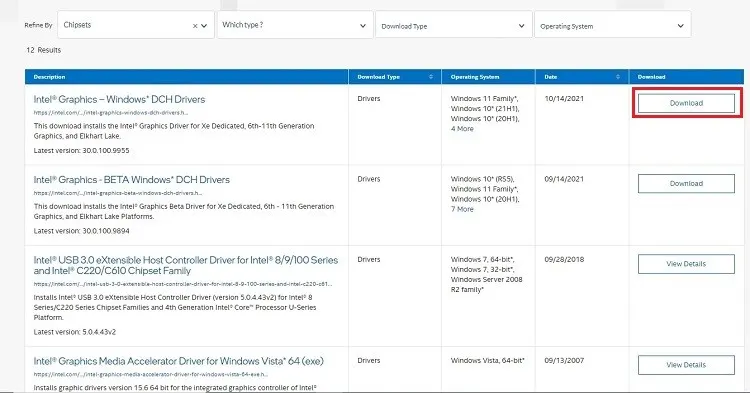Show '7 More' operating systems for BETA drivers

coord(462,209)
